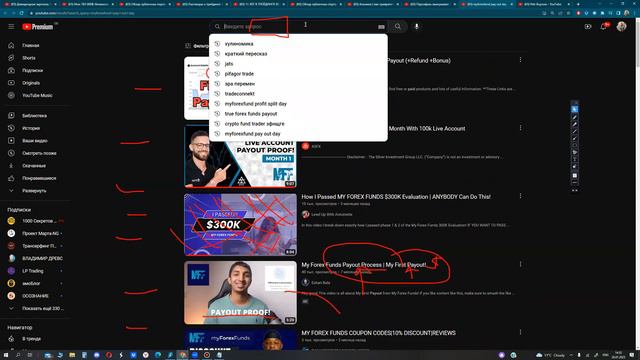The width and height of the screenshot is (640, 360).
Task: Open options menu for the Refund Bonus video
Action: [520, 60]
